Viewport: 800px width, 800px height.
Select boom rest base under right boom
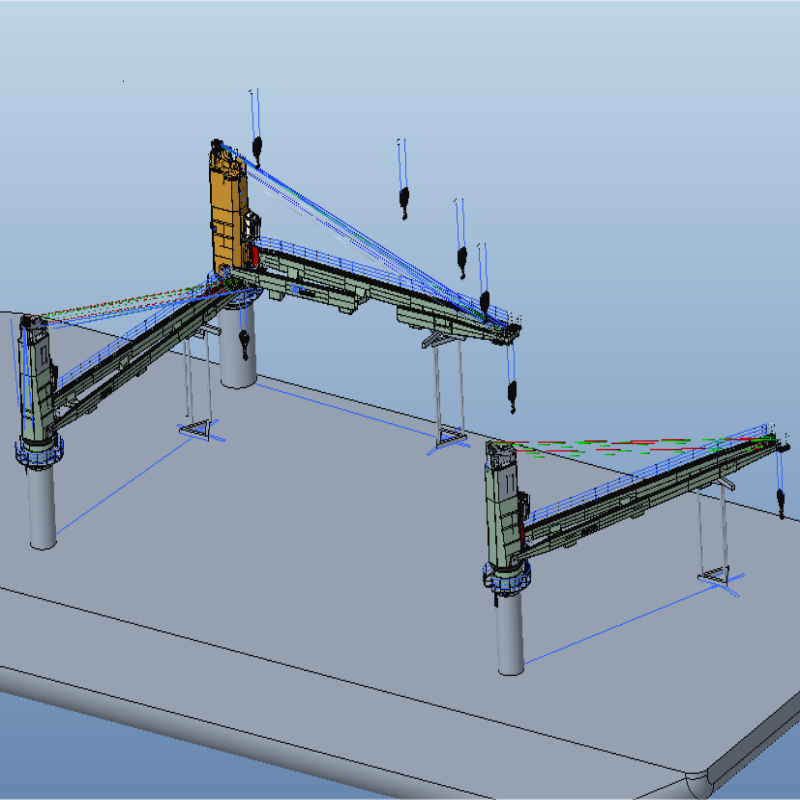click(718, 577)
